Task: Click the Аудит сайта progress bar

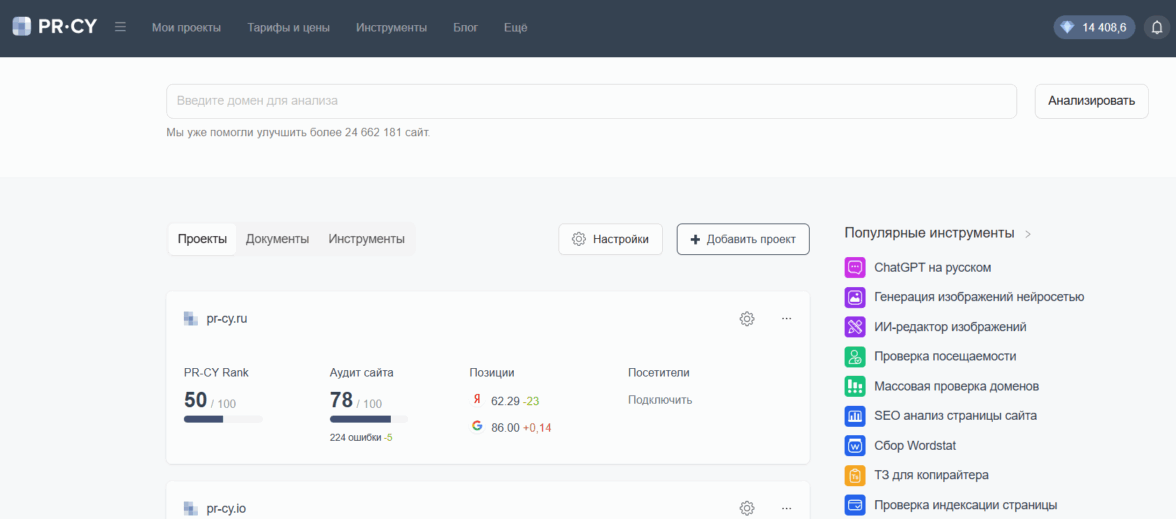Action: (x=368, y=419)
